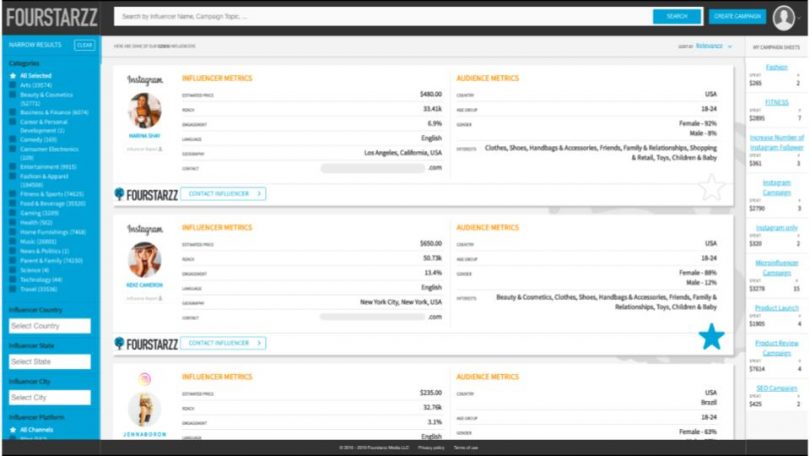Open Increase Number of Instagram Follower sheet
810x456 pixels.
pyautogui.click(x=776, y=143)
